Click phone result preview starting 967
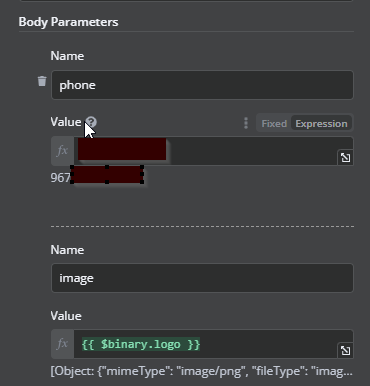This screenshot has width=370, height=386. [97, 177]
